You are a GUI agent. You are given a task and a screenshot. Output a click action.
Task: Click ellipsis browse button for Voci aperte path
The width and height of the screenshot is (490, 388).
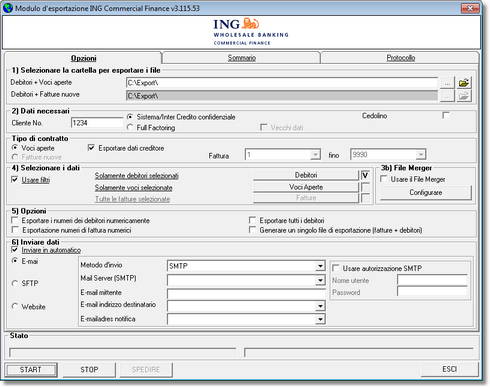pyautogui.click(x=447, y=82)
